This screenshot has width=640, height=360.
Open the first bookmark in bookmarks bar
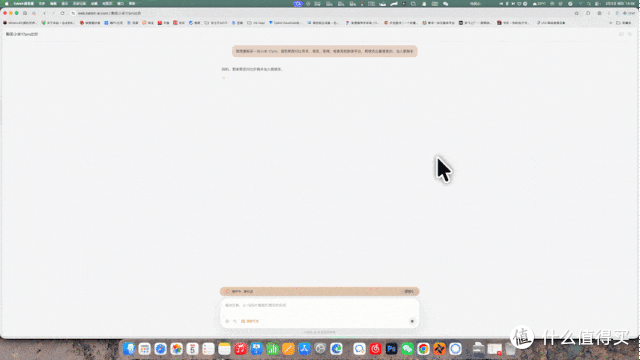tap(20, 23)
